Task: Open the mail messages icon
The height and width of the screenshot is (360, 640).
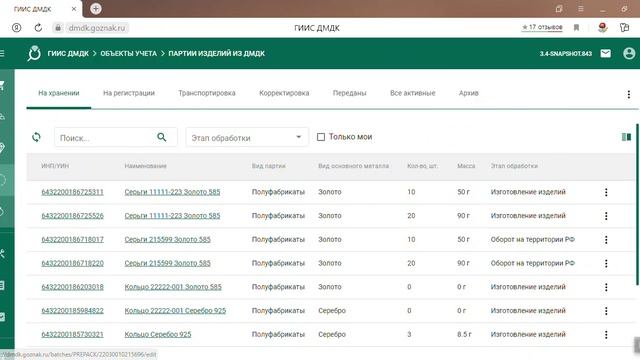Action: tap(606, 53)
